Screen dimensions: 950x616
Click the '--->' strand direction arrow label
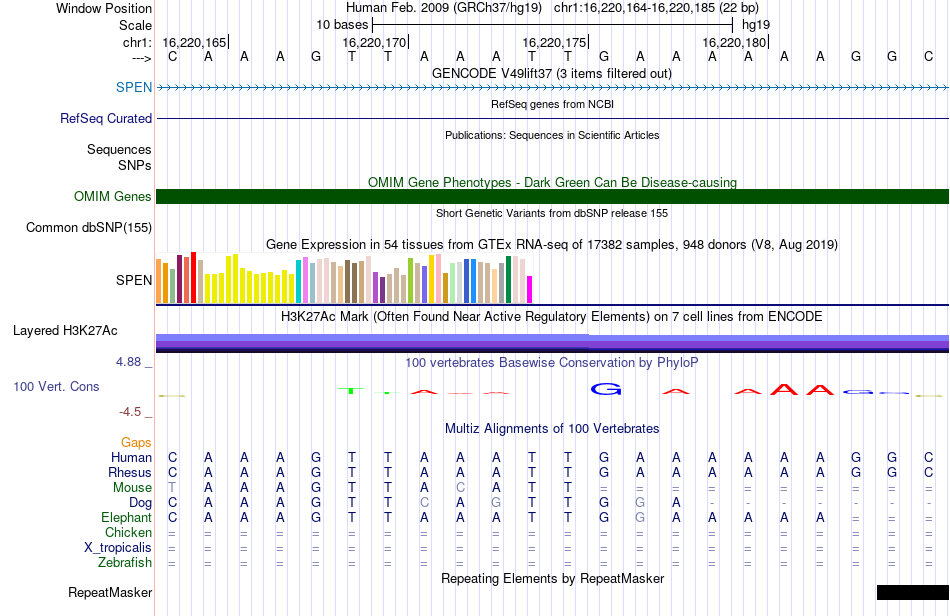pos(141,58)
